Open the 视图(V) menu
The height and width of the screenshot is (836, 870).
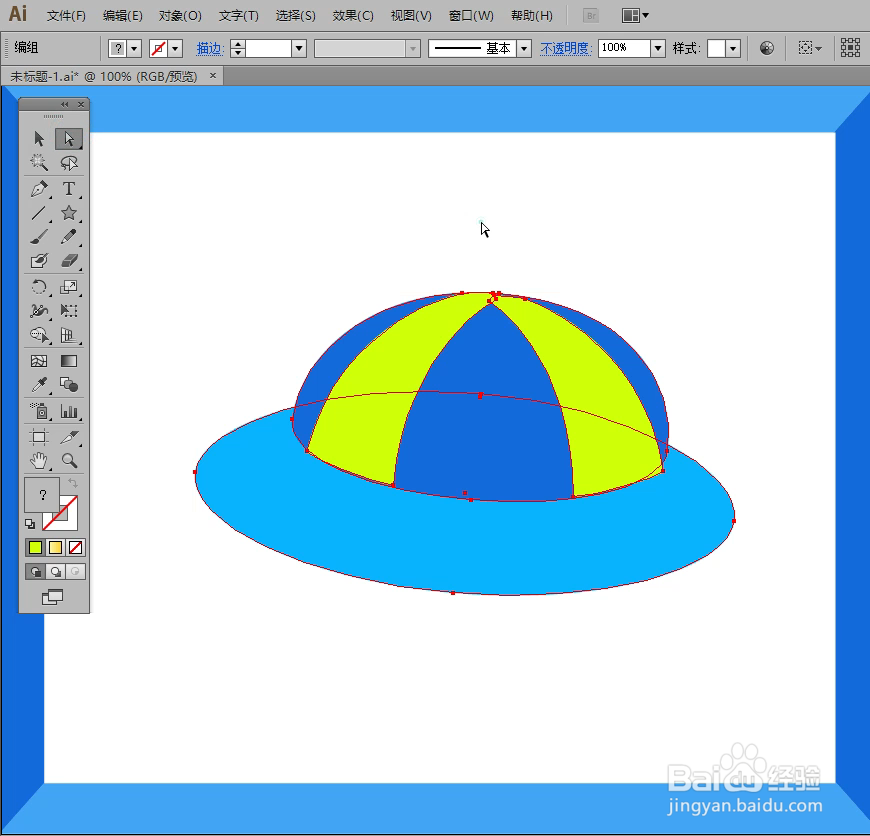click(411, 16)
